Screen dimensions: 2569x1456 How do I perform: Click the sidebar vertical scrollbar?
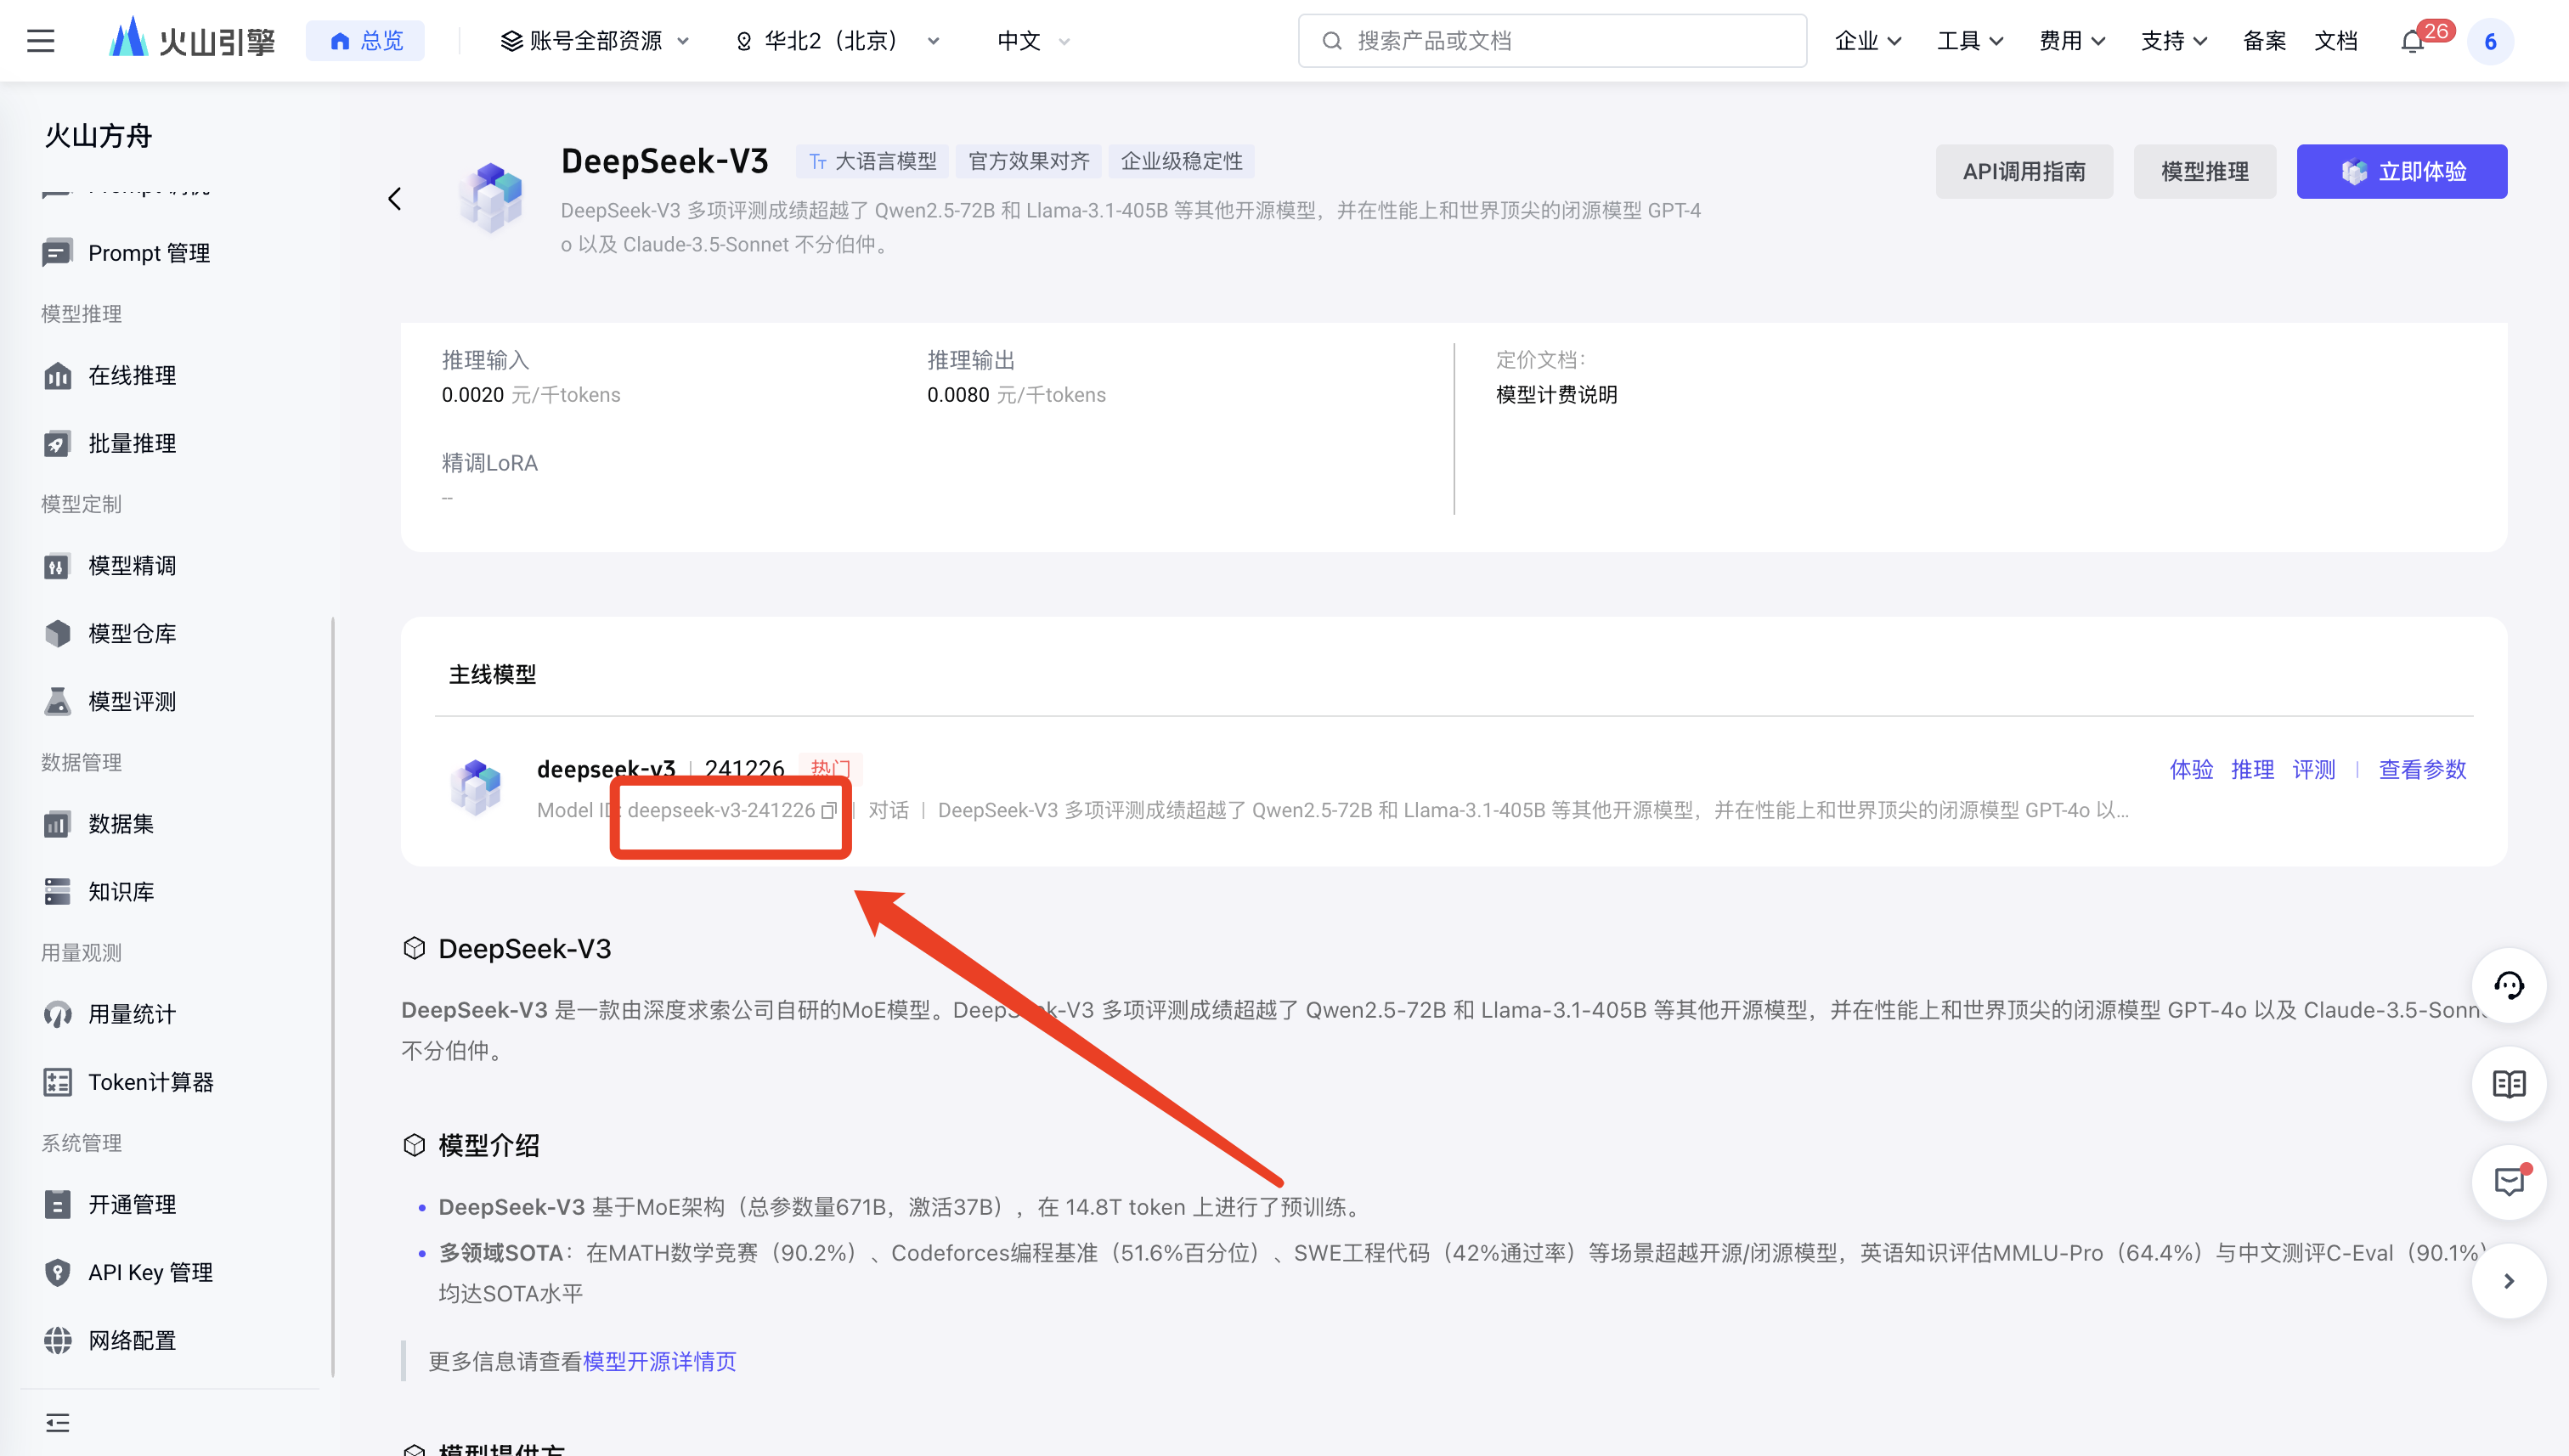(x=332, y=997)
